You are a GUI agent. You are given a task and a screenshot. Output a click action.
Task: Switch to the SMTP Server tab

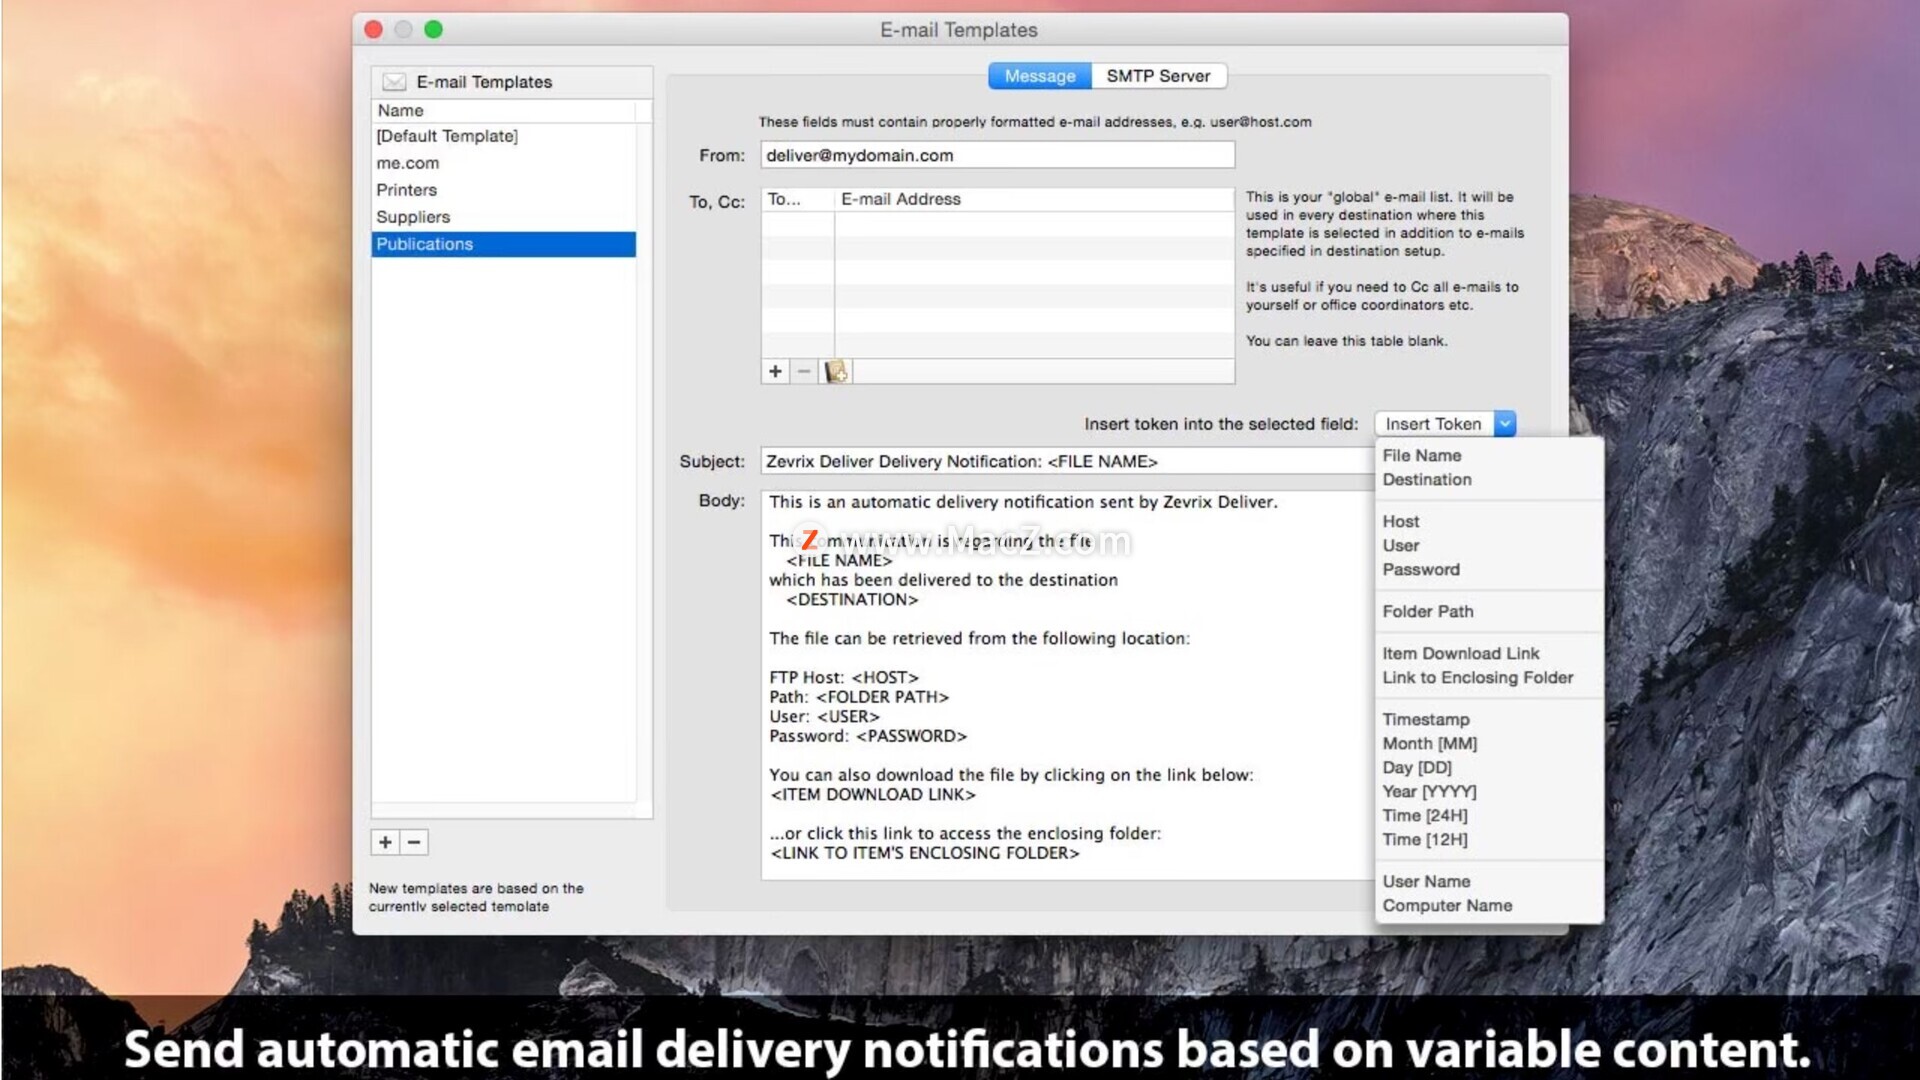coord(1158,76)
